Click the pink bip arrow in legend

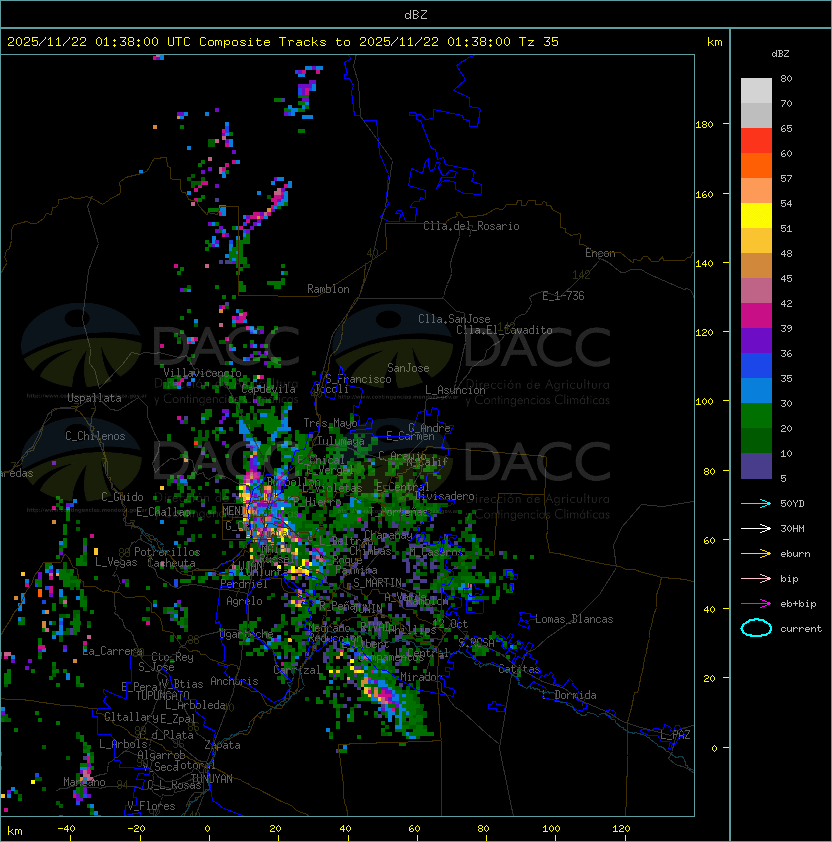[x=756, y=578]
